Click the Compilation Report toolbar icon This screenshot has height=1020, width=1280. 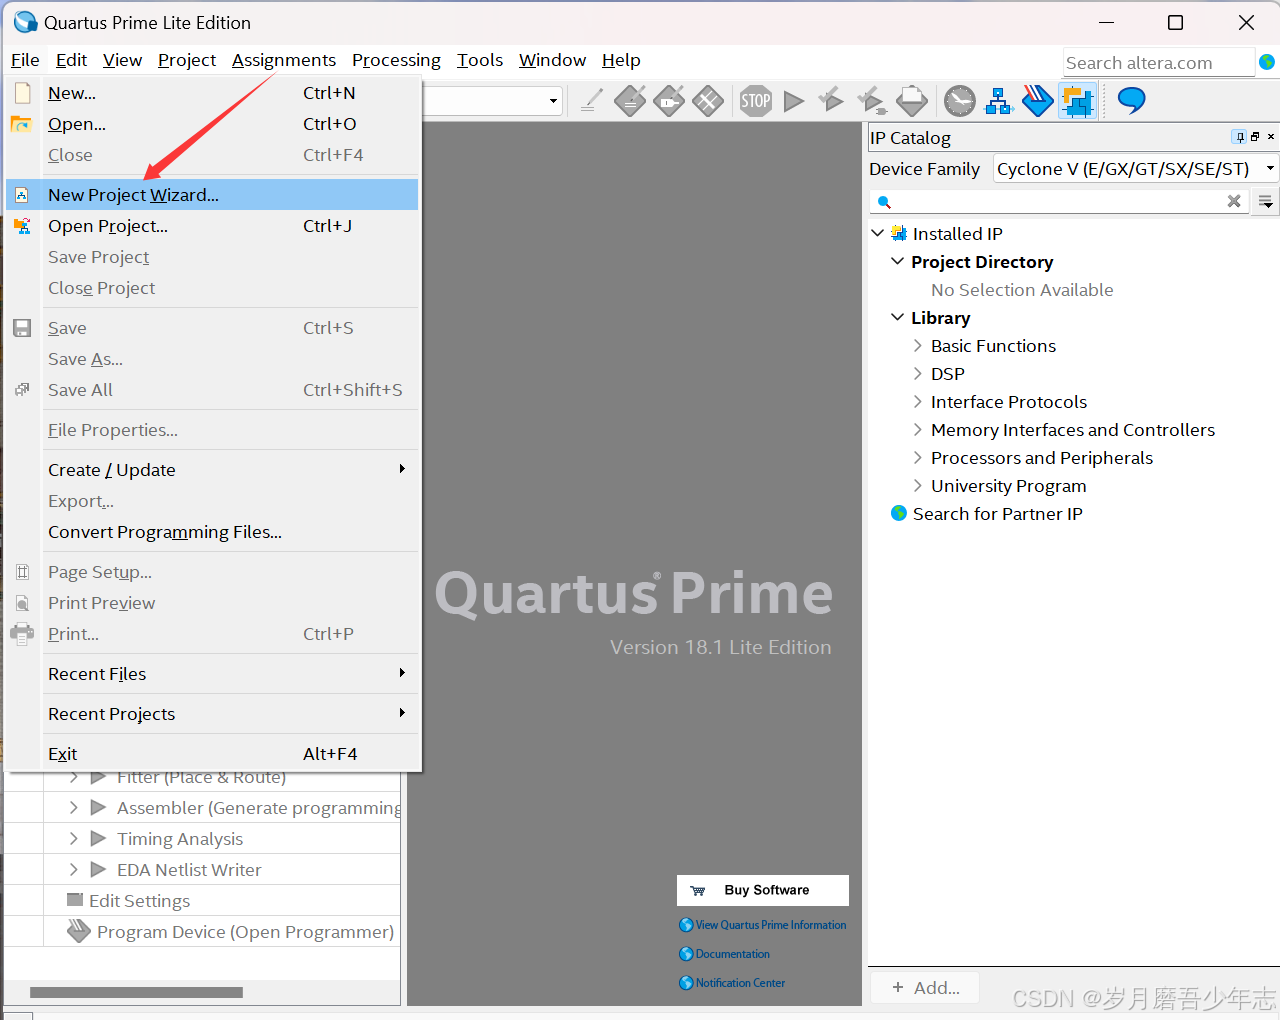[912, 101]
